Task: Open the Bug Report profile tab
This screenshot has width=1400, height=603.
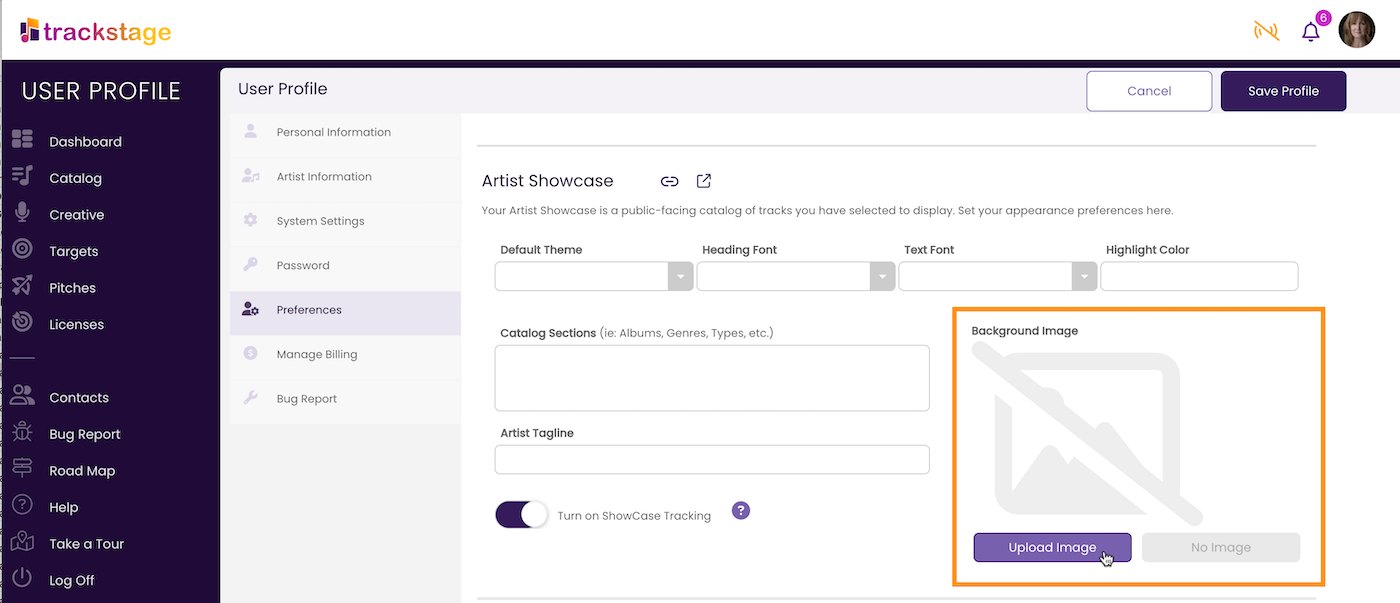Action: (345, 399)
